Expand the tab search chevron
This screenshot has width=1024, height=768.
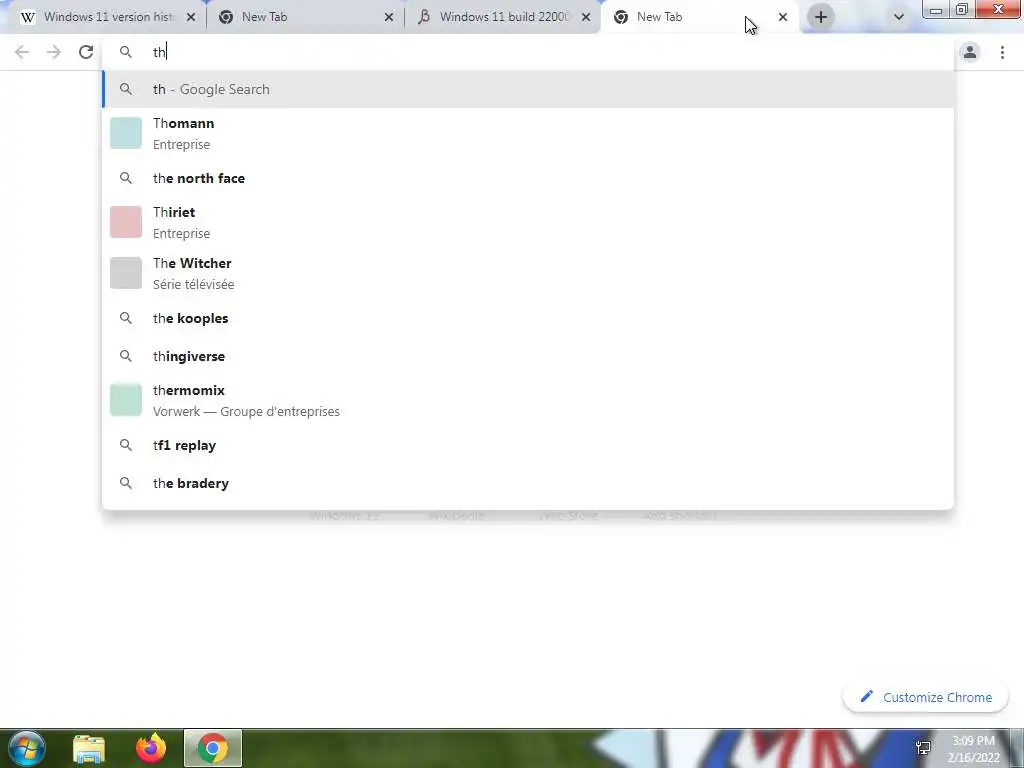pyautogui.click(x=899, y=17)
